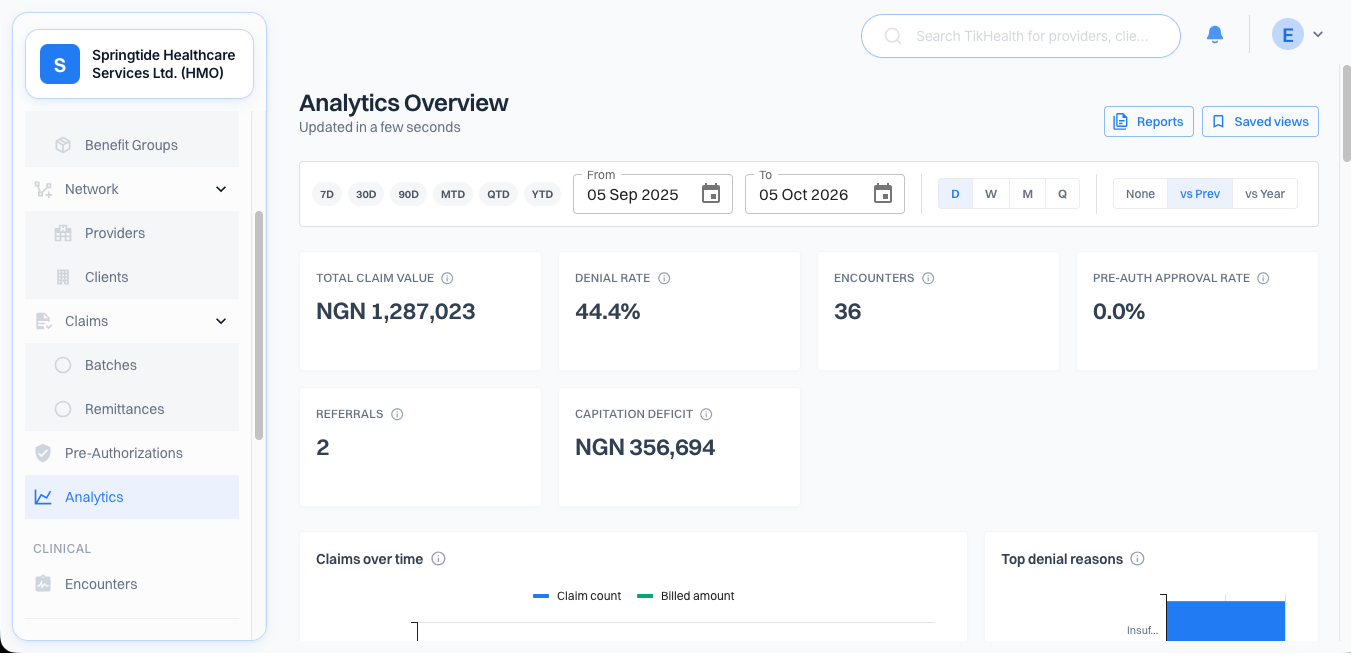Viewport: 1351px width, 664px height.
Task: Show info for Denial Rate
Action: [x=664, y=278]
